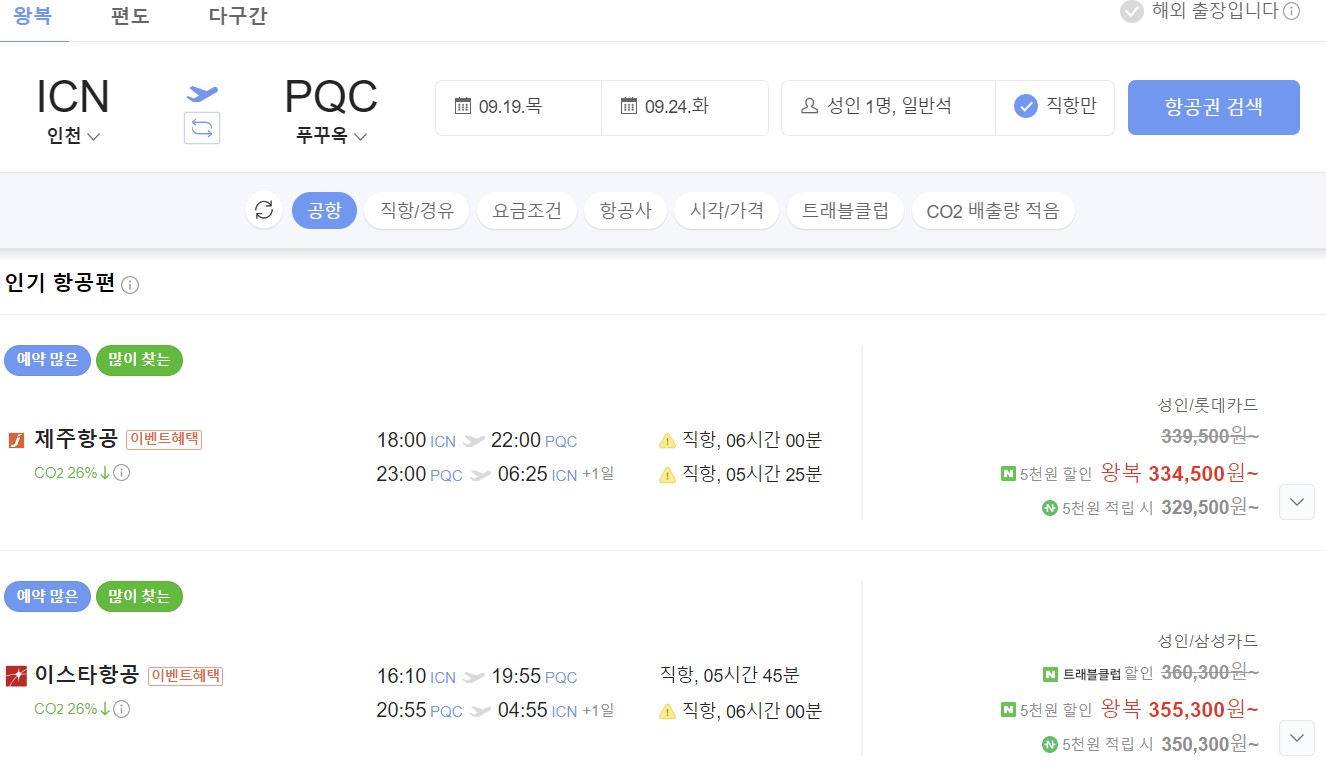The height and width of the screenshot is (770, 1326).
Task: Switch to the 편도 tab
Action: point(129,15)
